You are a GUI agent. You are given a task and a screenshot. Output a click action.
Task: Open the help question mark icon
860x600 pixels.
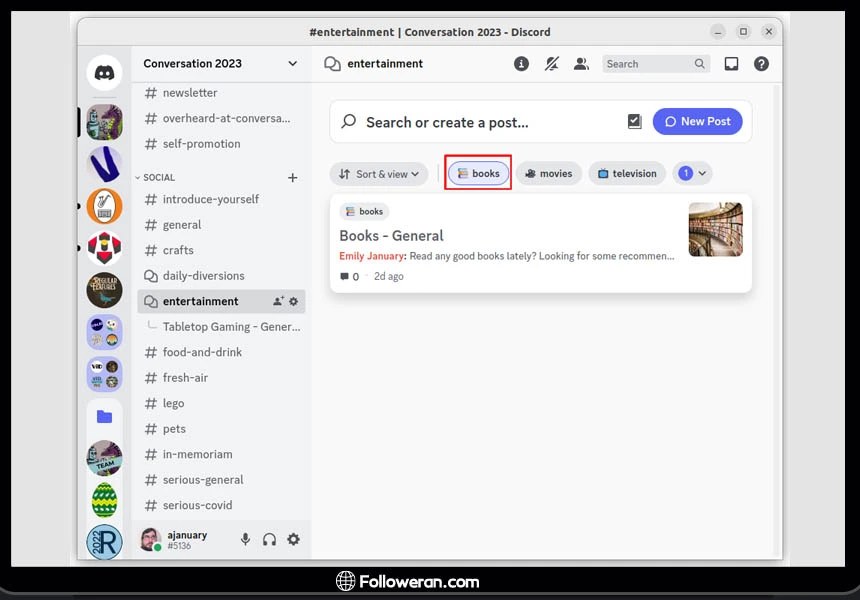(761, 64)
